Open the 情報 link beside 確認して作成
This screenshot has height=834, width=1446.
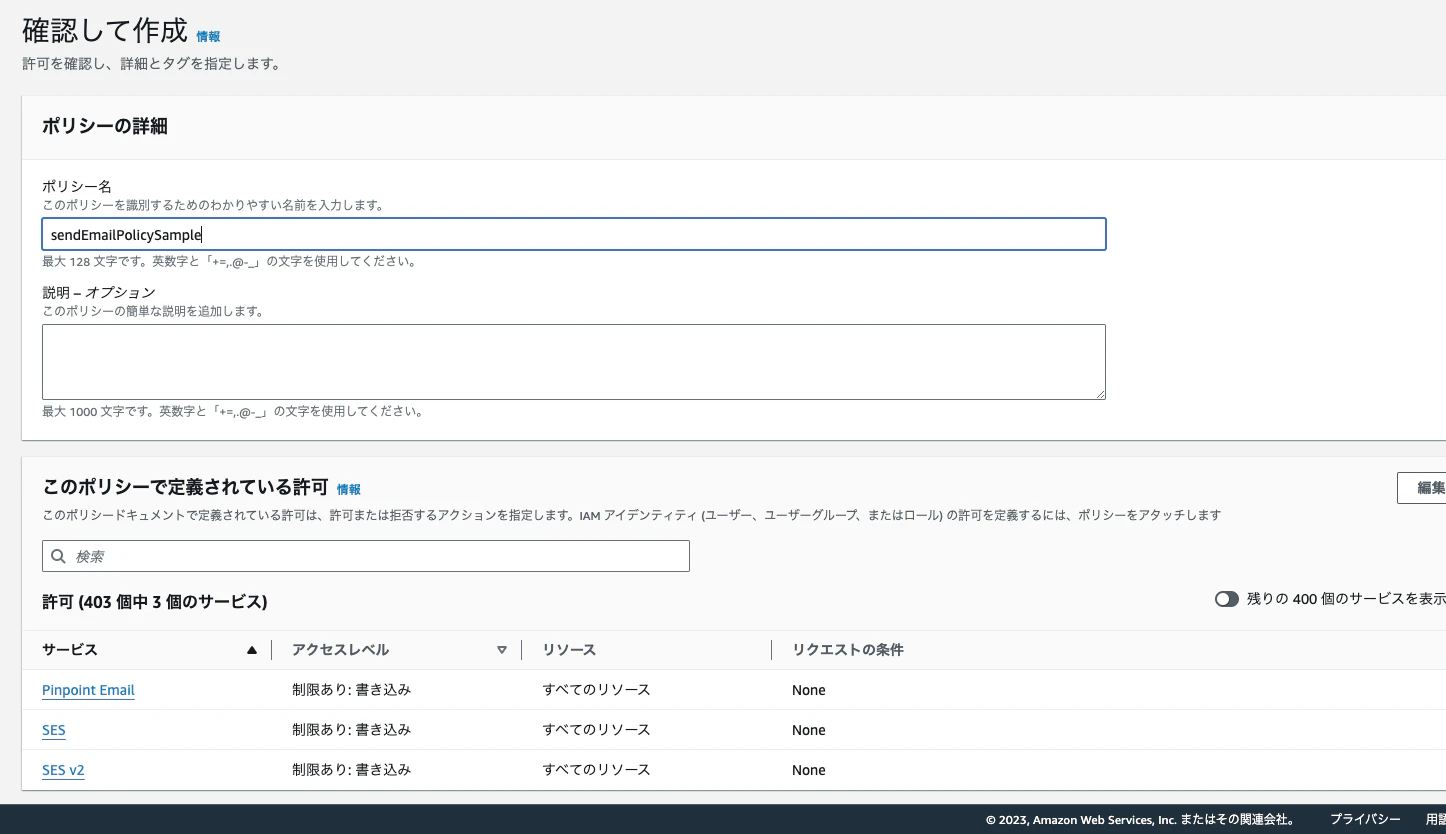click(208, 37)
